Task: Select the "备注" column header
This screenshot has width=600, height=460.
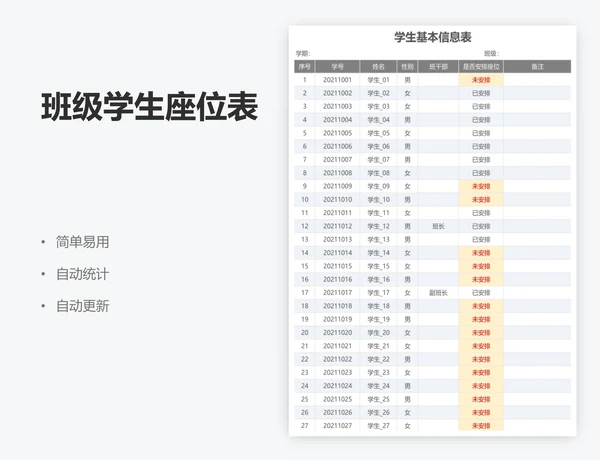Action: click(537, 67)
